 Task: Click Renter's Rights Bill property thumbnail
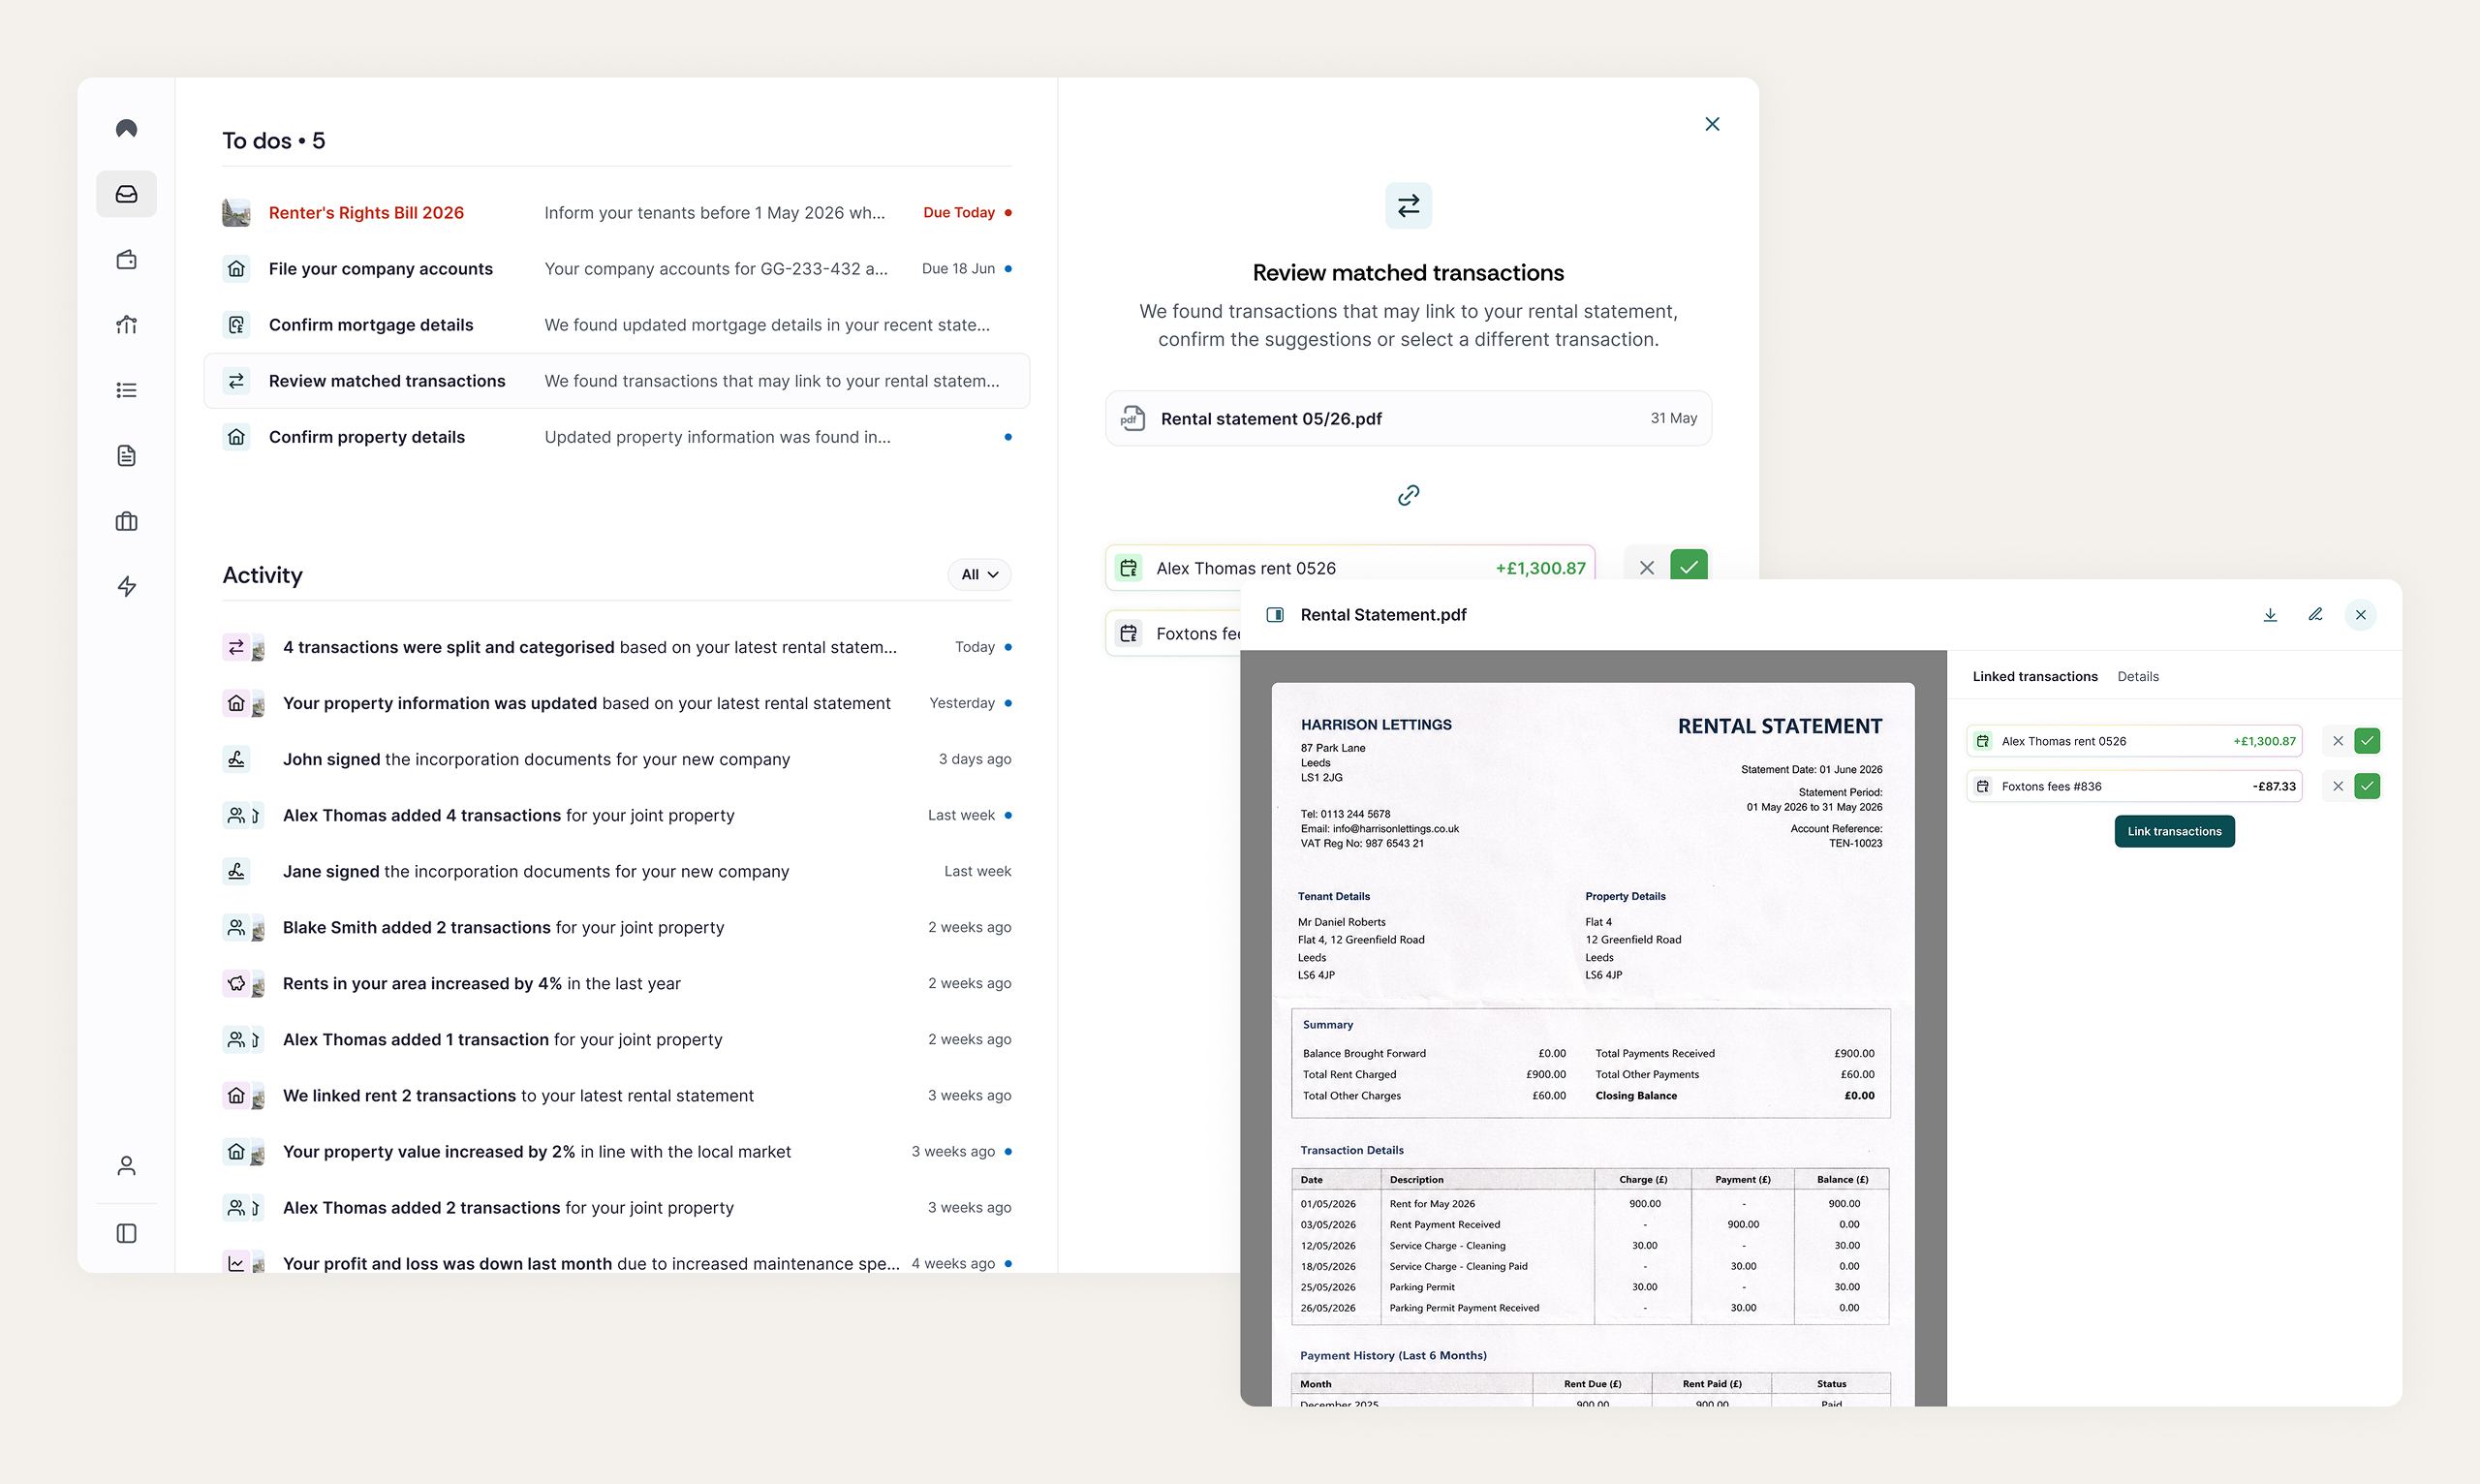point(236,212)
